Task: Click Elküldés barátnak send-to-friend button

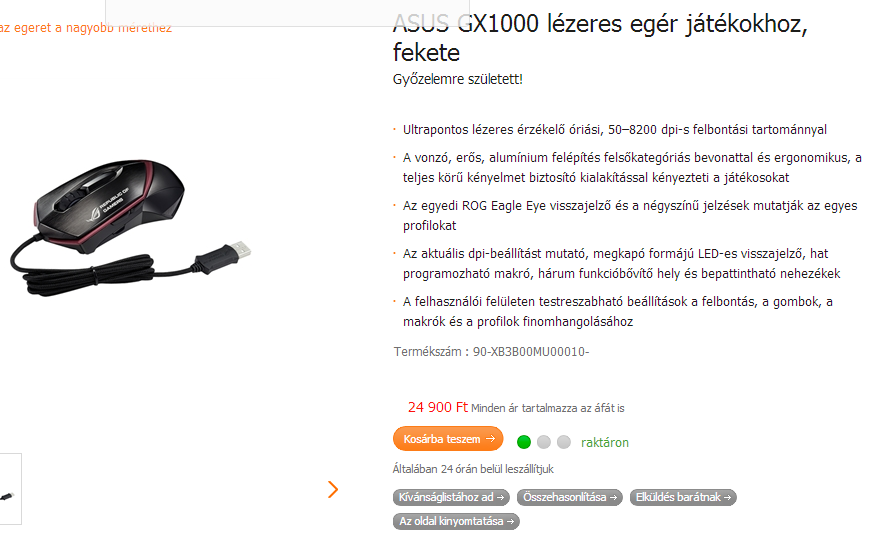Action: (683, 497)
